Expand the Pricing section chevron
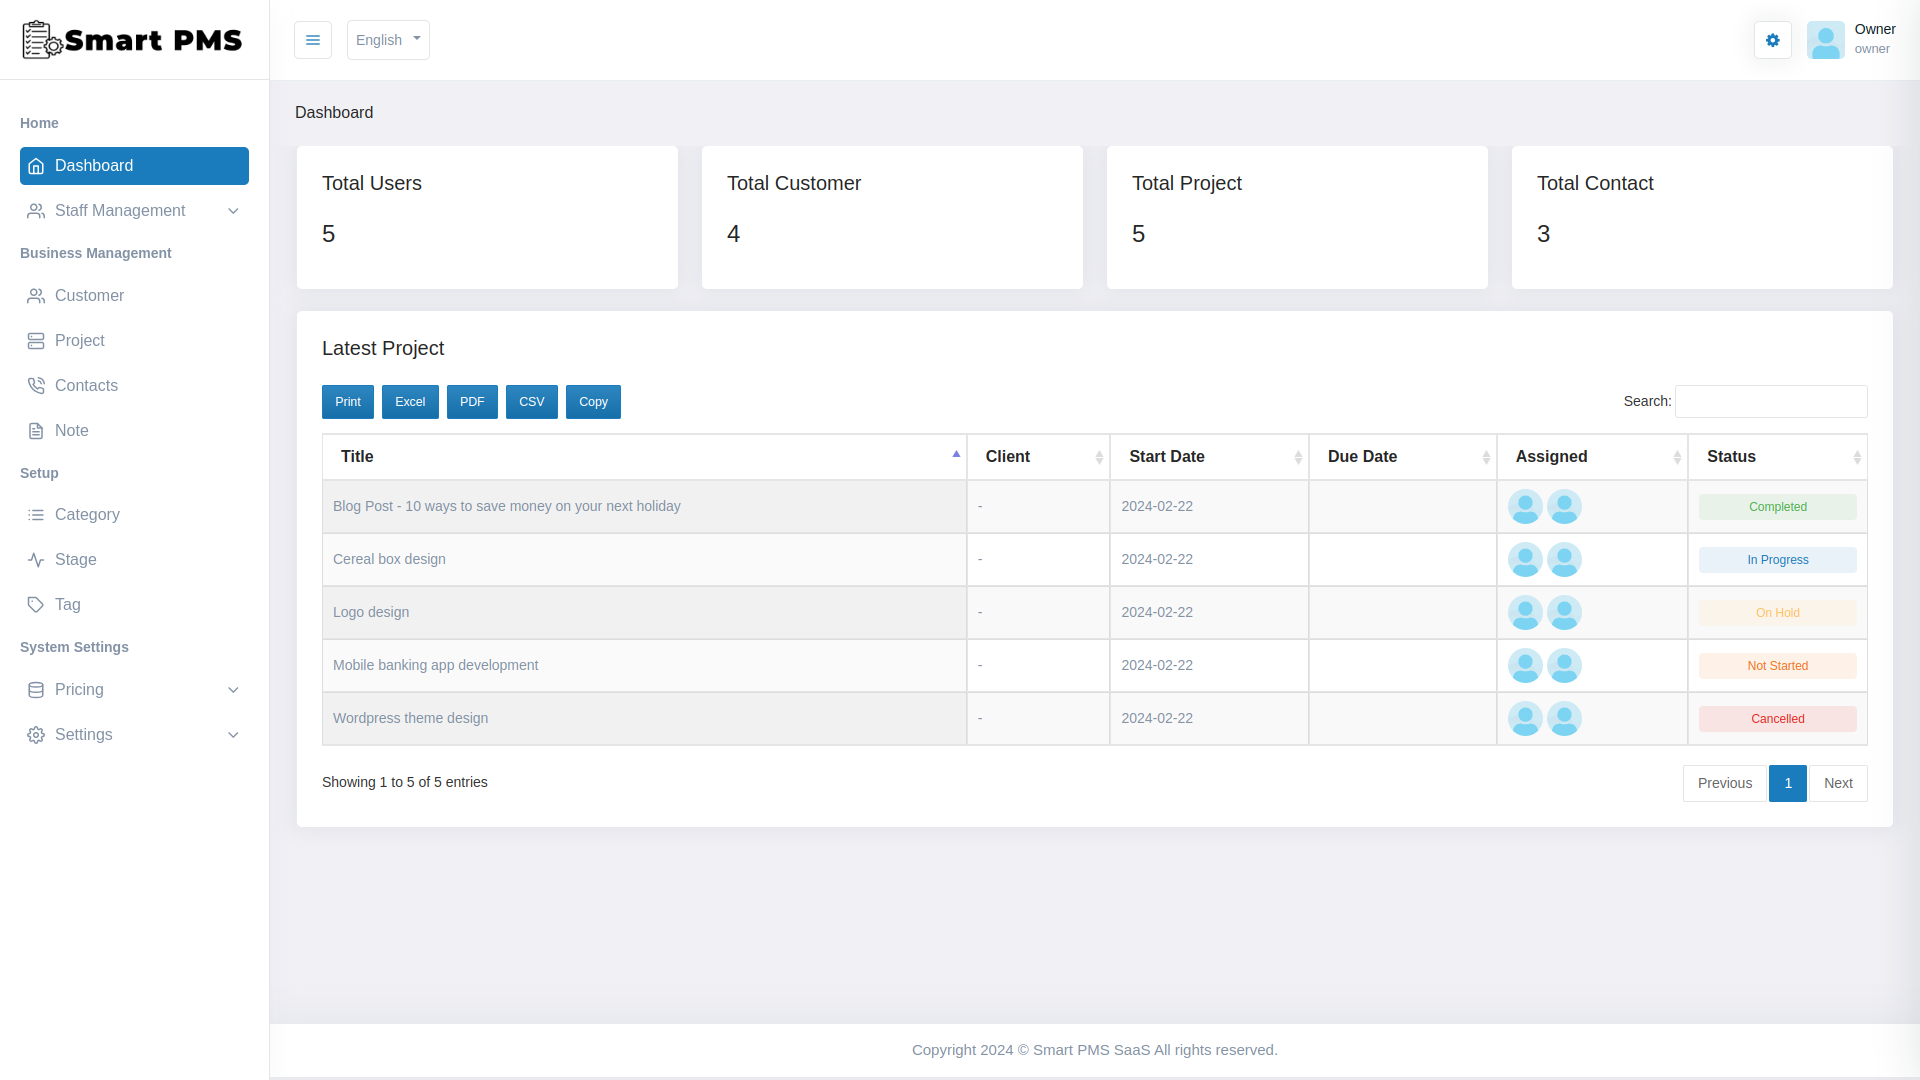The image size is (1920, 1080). (233, 690)
